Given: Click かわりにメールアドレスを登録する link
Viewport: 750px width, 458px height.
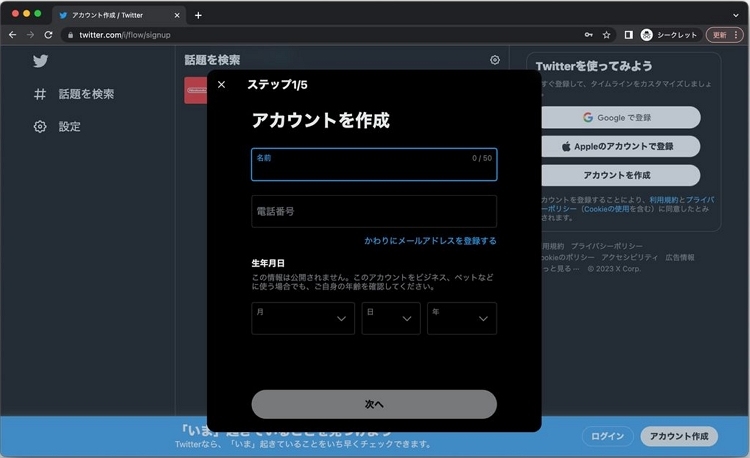Looking at the screenshot, I should click(x=430, y=241).
